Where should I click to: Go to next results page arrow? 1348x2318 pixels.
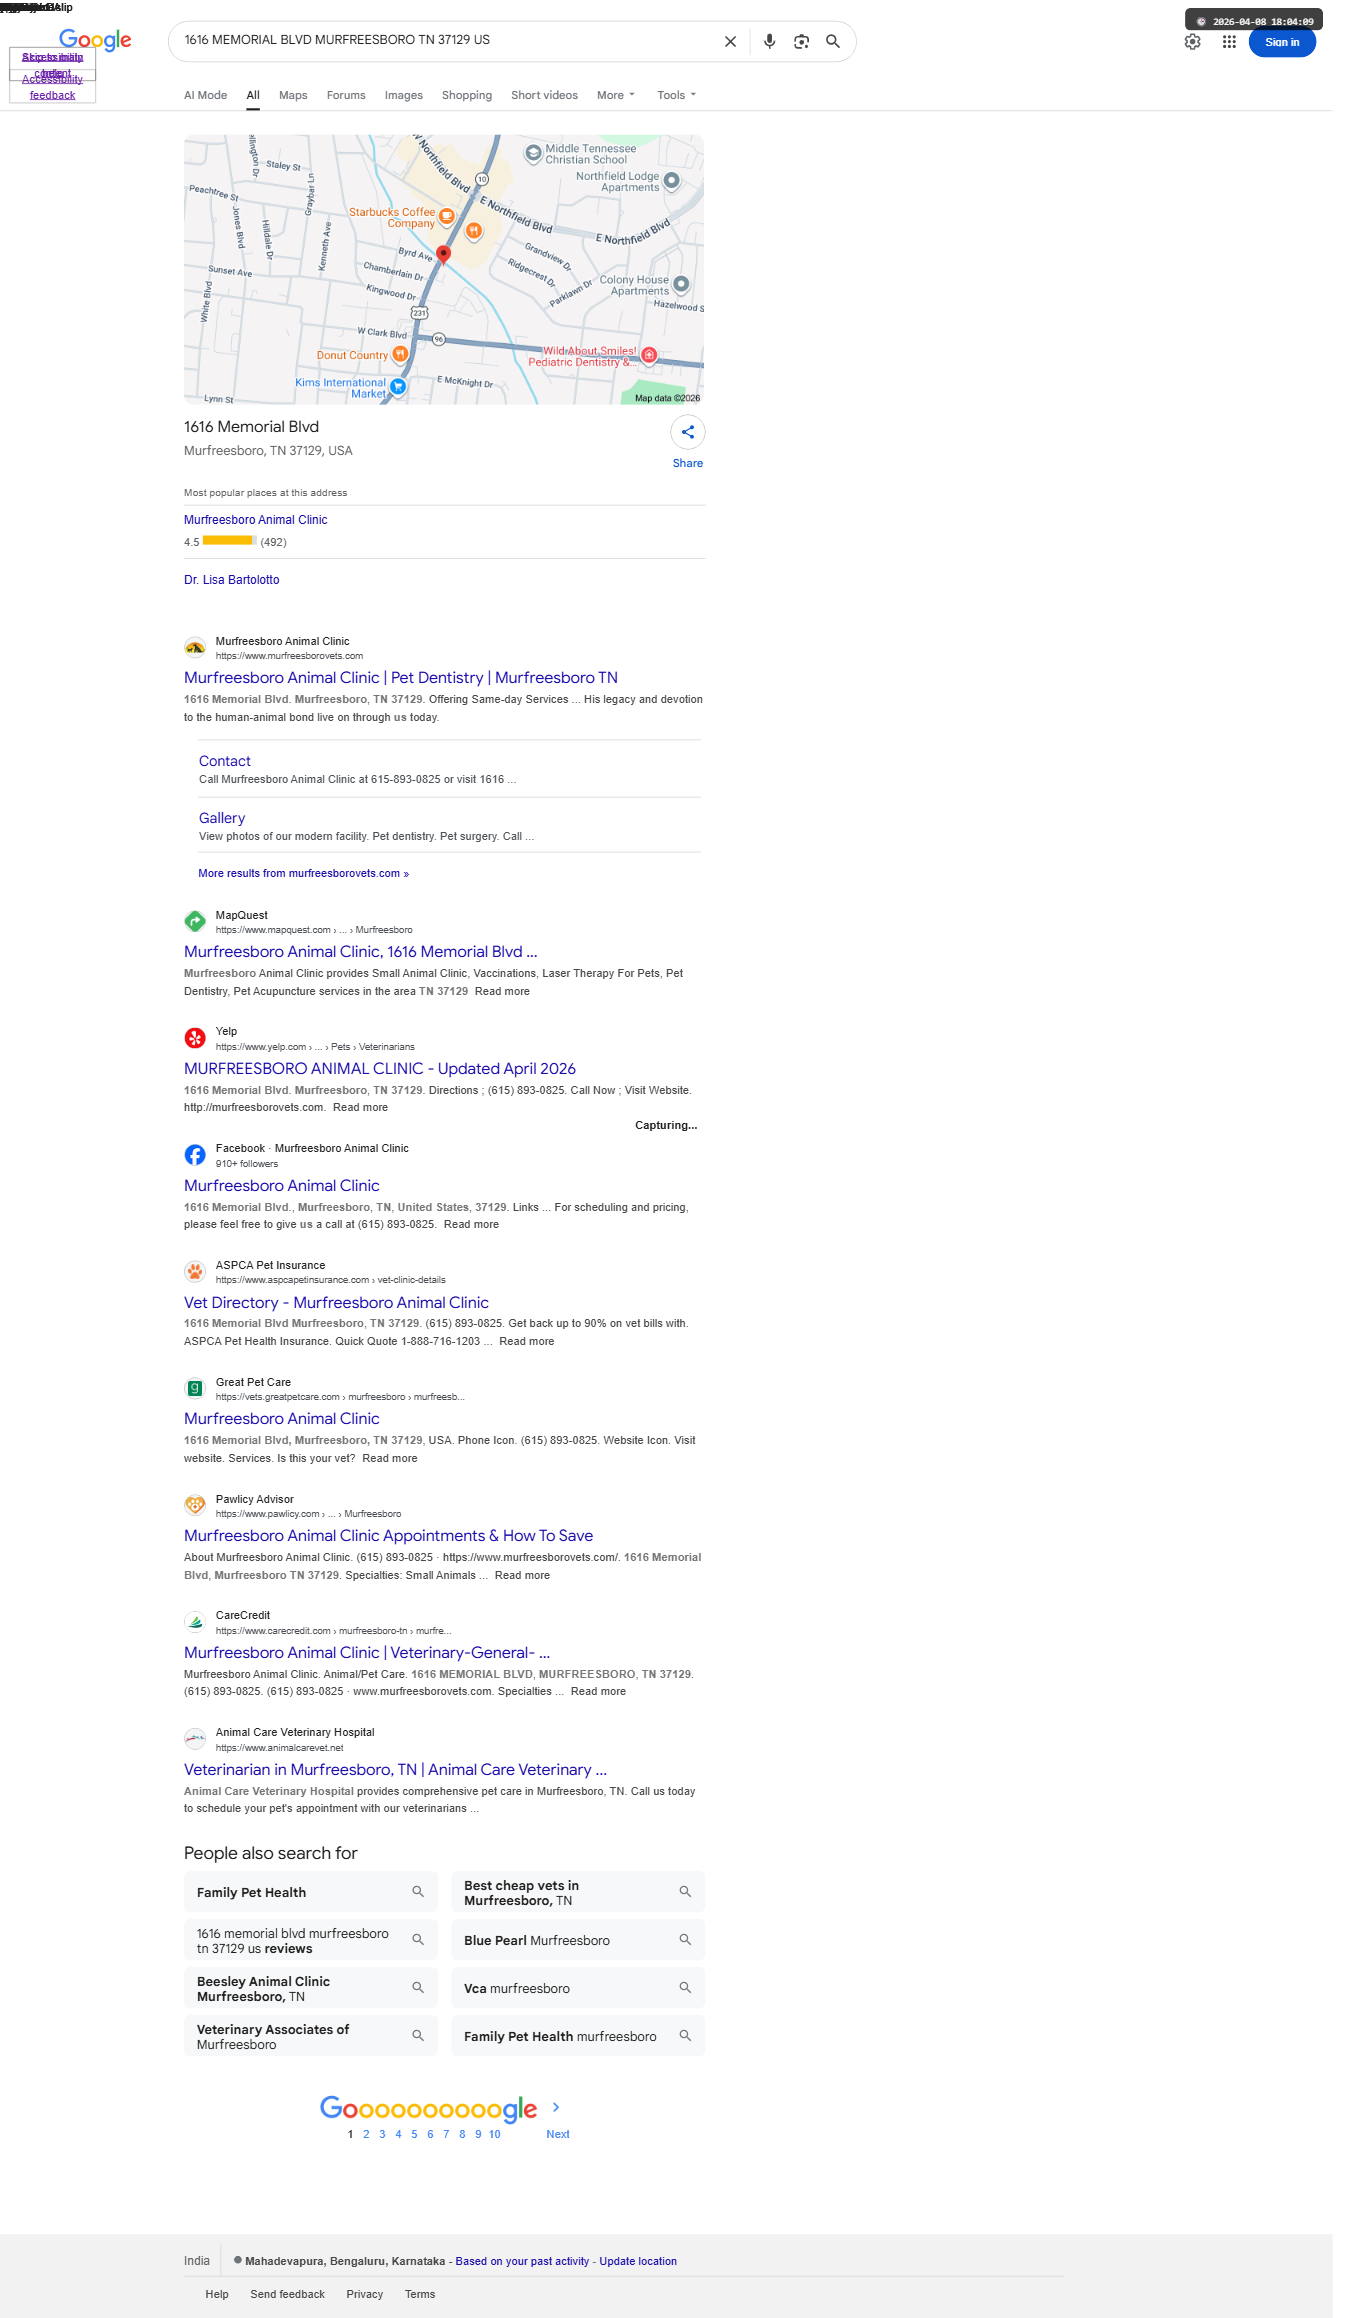coord(556,2107)
